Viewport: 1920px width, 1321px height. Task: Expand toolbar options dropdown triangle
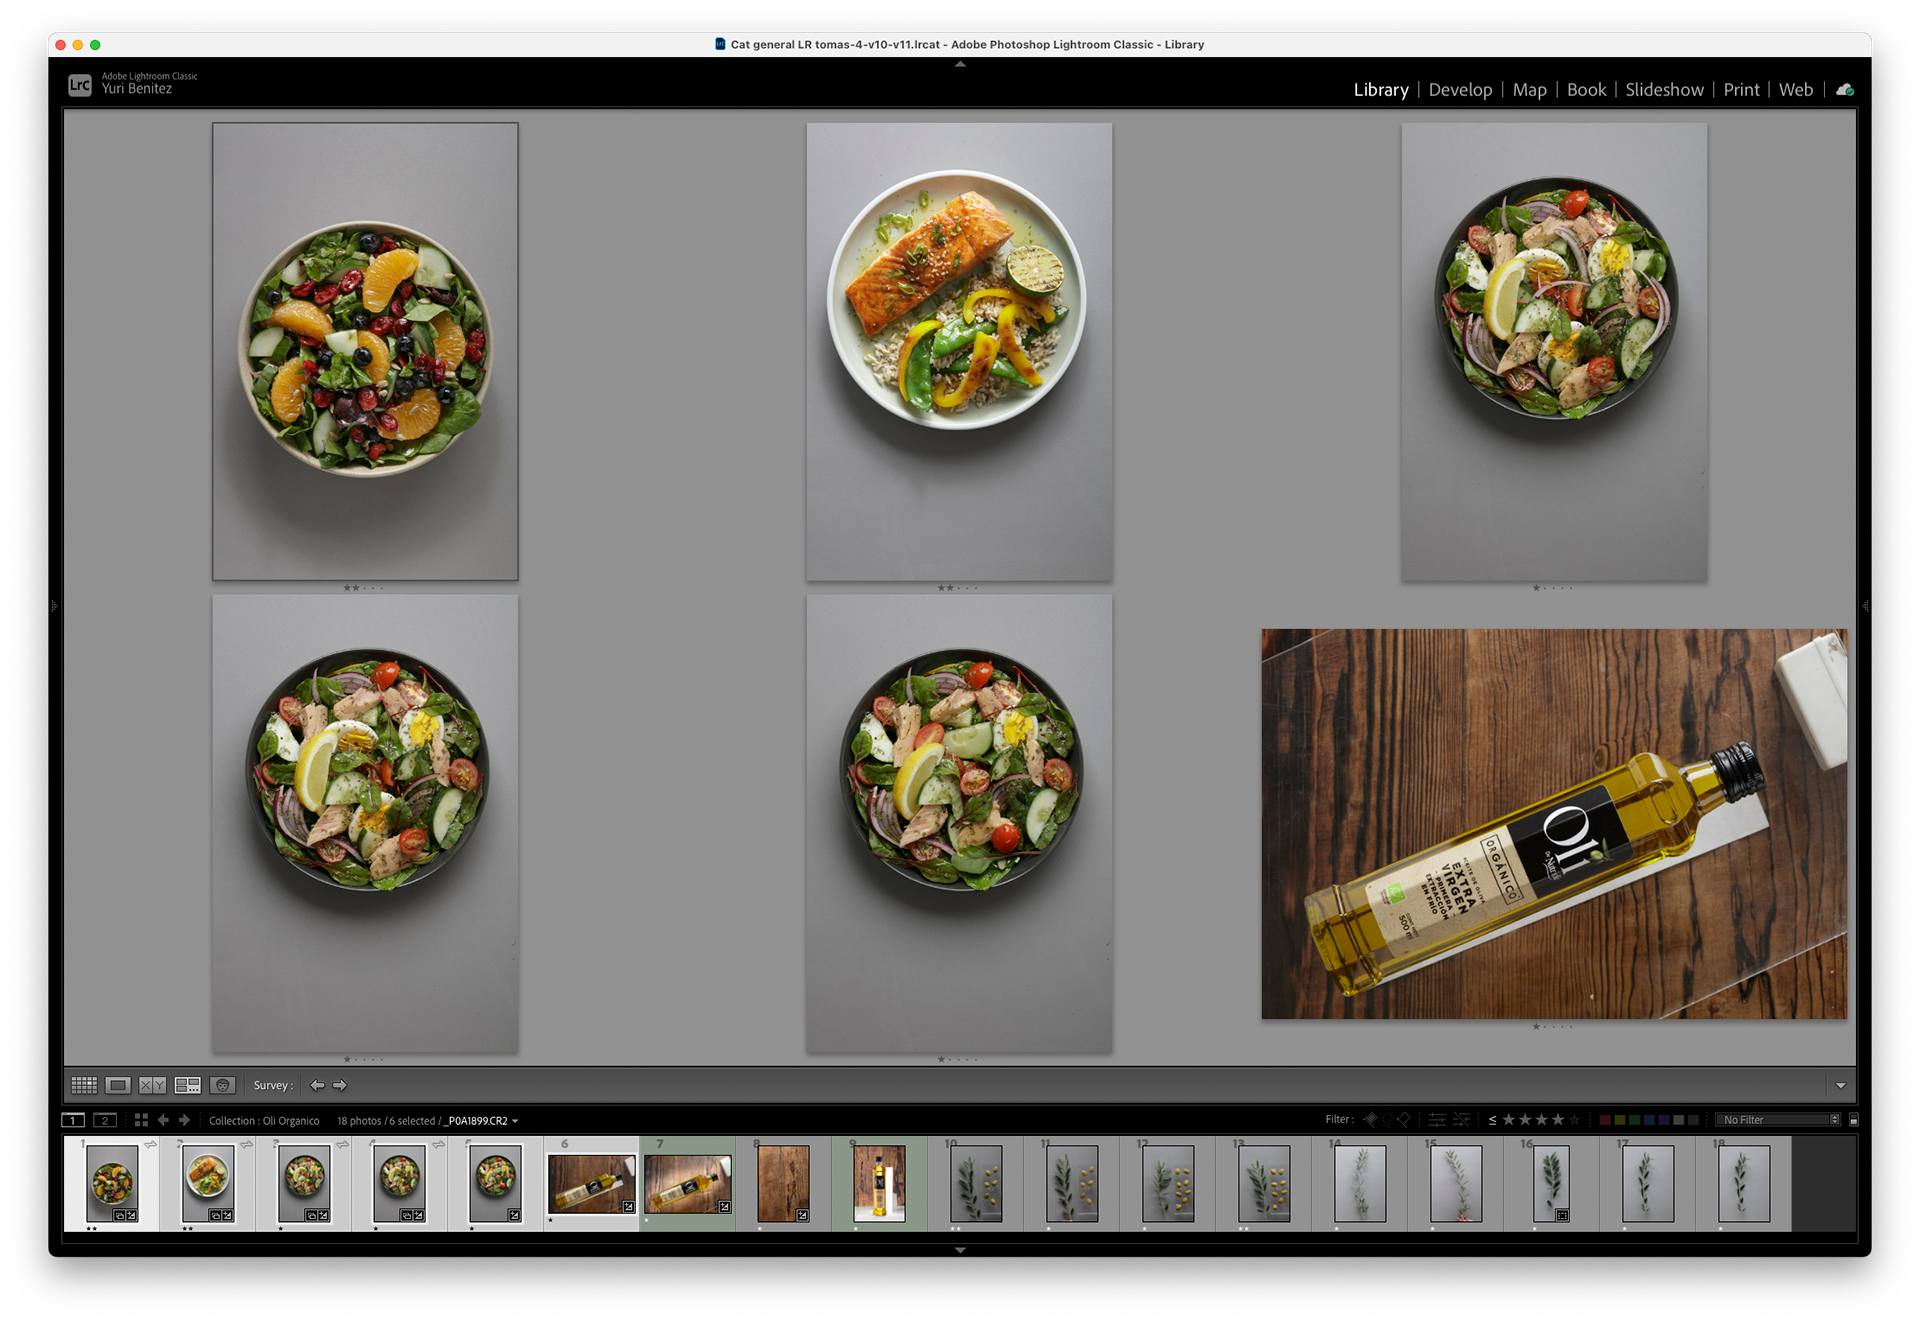tap(1840, 1086)
